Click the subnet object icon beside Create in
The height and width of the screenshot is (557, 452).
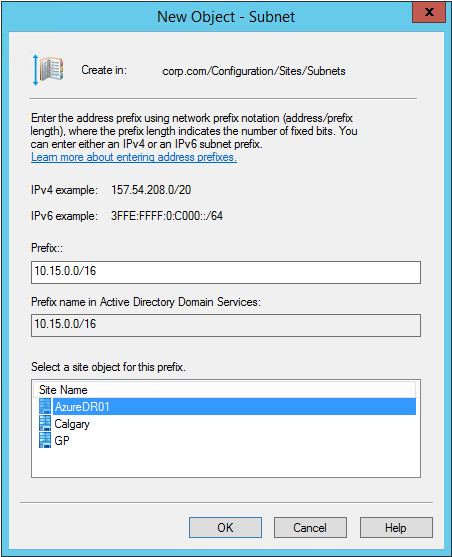48,70
